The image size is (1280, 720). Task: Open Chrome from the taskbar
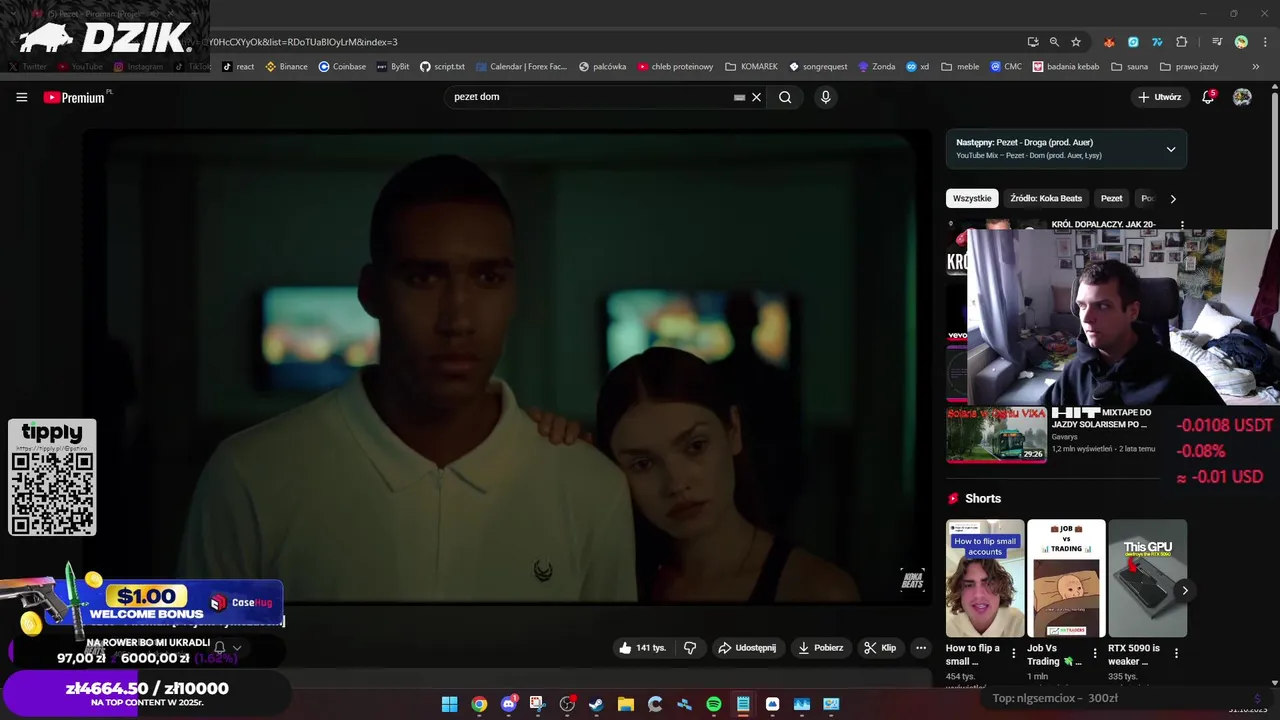[479, 704]
